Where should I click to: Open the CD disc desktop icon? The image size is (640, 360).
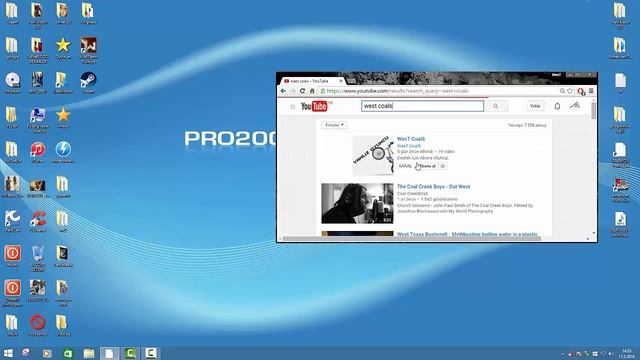pyautogui.click(x=12, y=82)
